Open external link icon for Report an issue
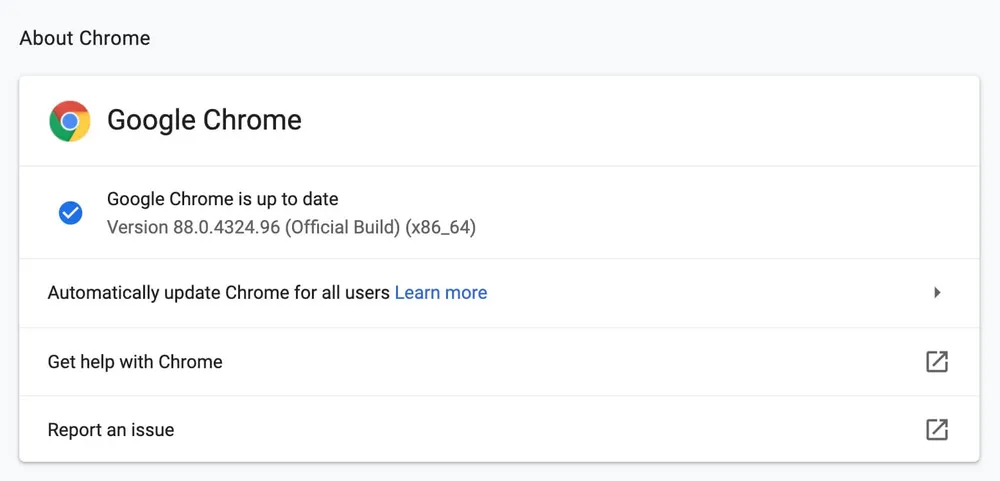This screenshot has width=1000, height=481. 937,429
